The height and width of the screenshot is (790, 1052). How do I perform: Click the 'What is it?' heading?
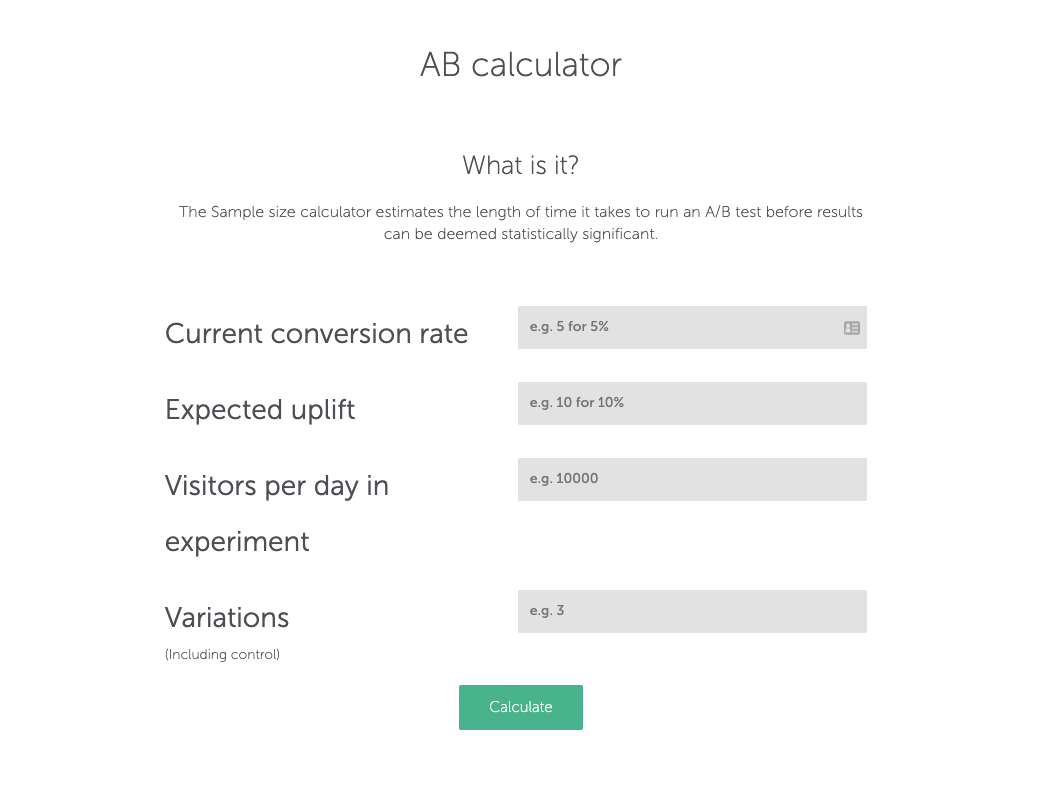520,165
